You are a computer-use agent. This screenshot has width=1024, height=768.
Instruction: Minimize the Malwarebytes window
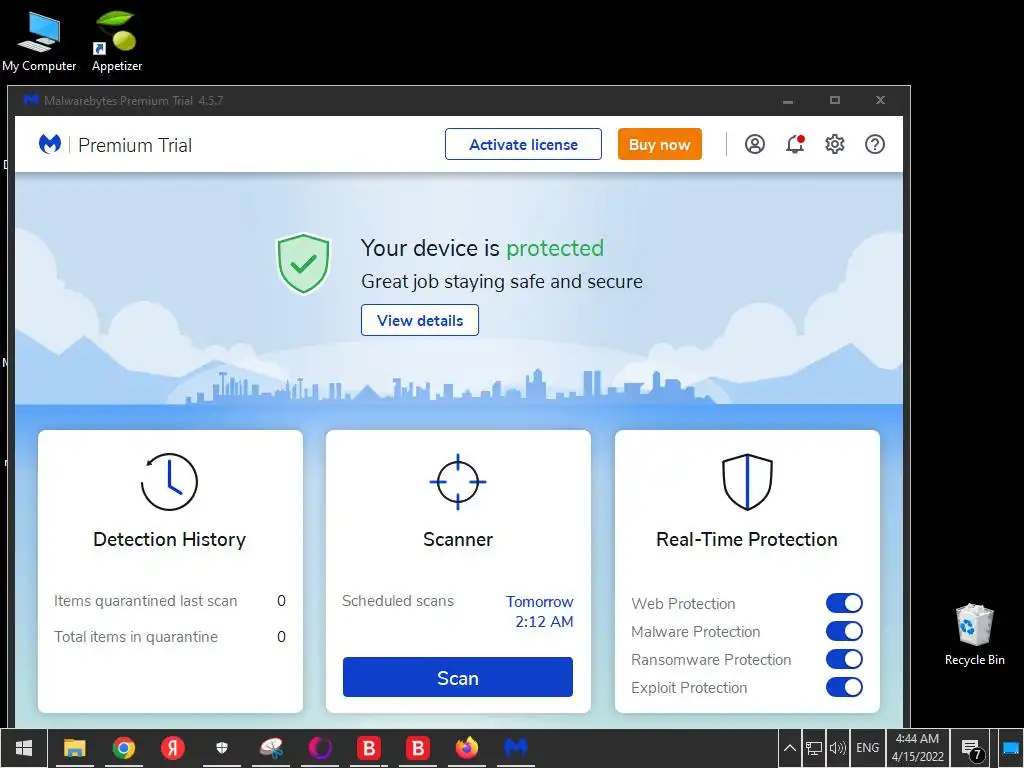click(x=788, y=101)
